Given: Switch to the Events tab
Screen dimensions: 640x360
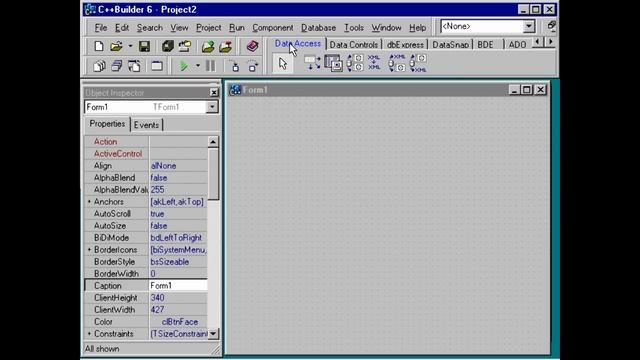Looking at the screenshot, I should 146,125.
